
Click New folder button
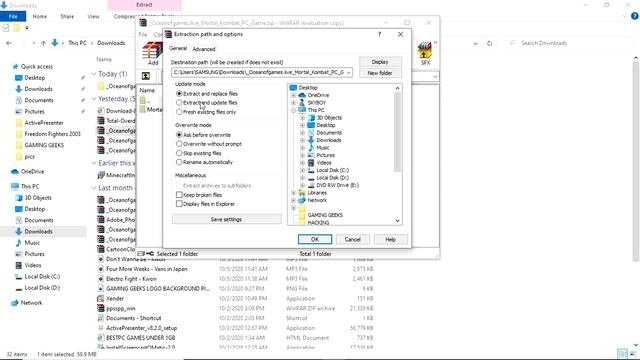point(380,73)
